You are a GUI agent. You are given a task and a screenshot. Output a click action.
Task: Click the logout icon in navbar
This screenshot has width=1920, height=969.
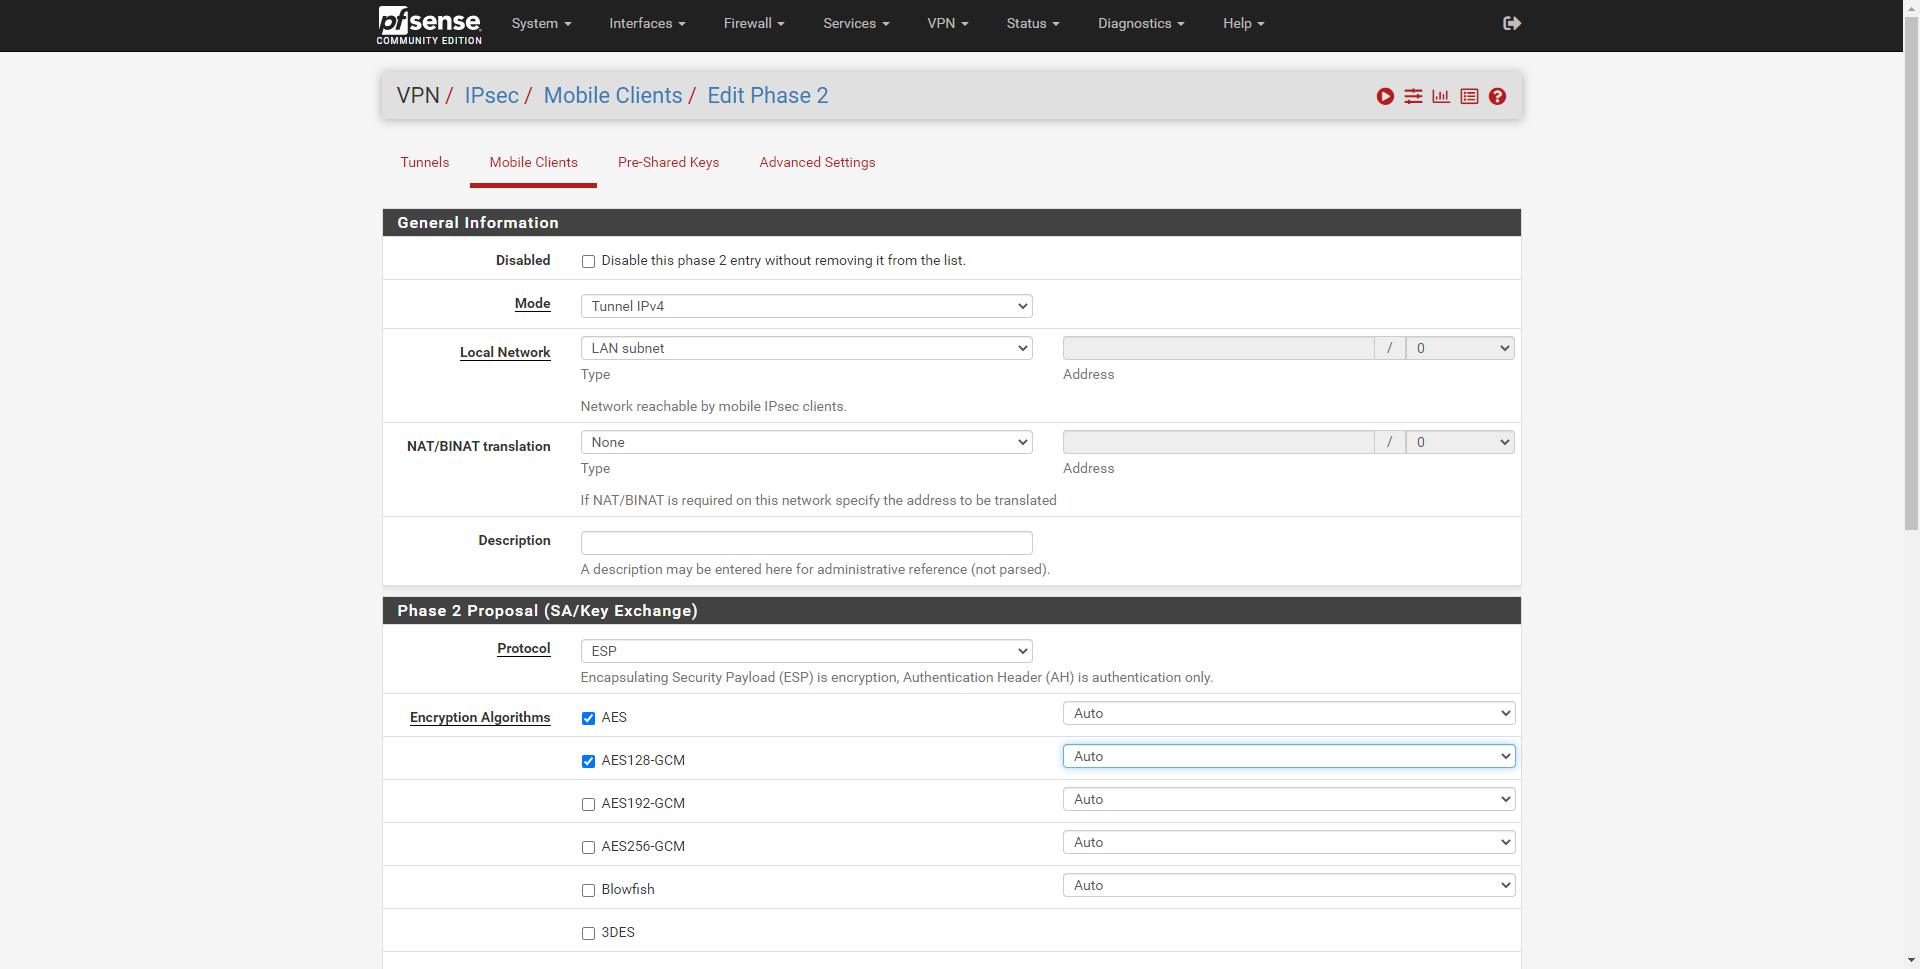1511,23
